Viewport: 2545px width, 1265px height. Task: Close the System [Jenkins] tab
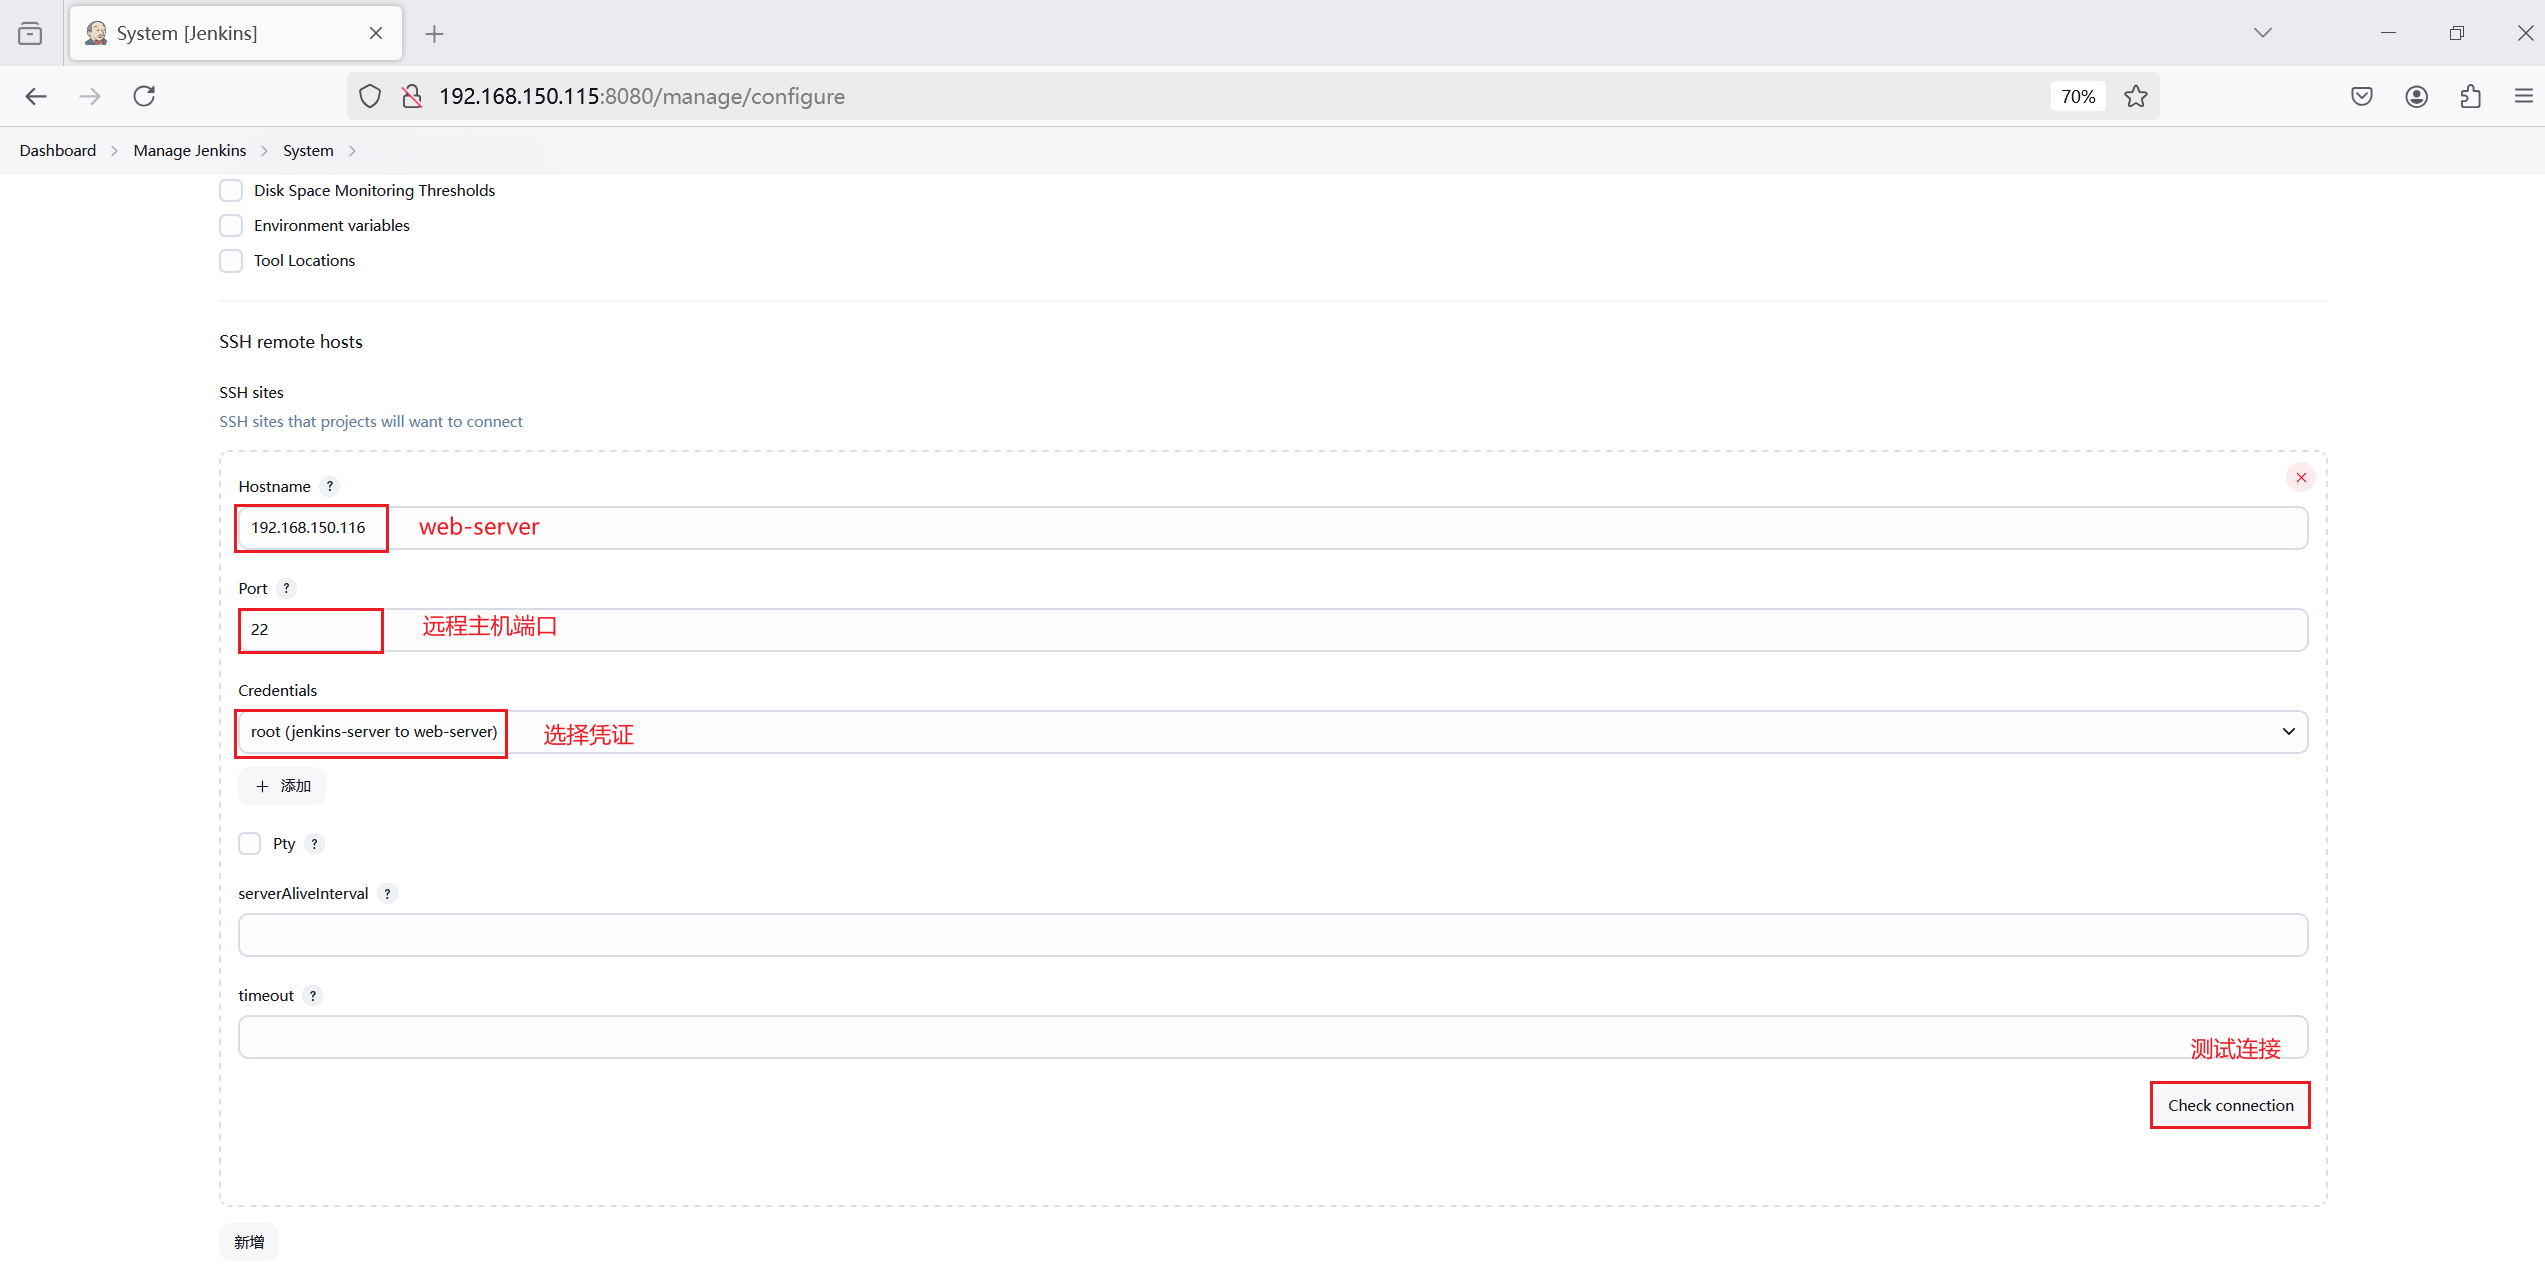pos(376,33)
